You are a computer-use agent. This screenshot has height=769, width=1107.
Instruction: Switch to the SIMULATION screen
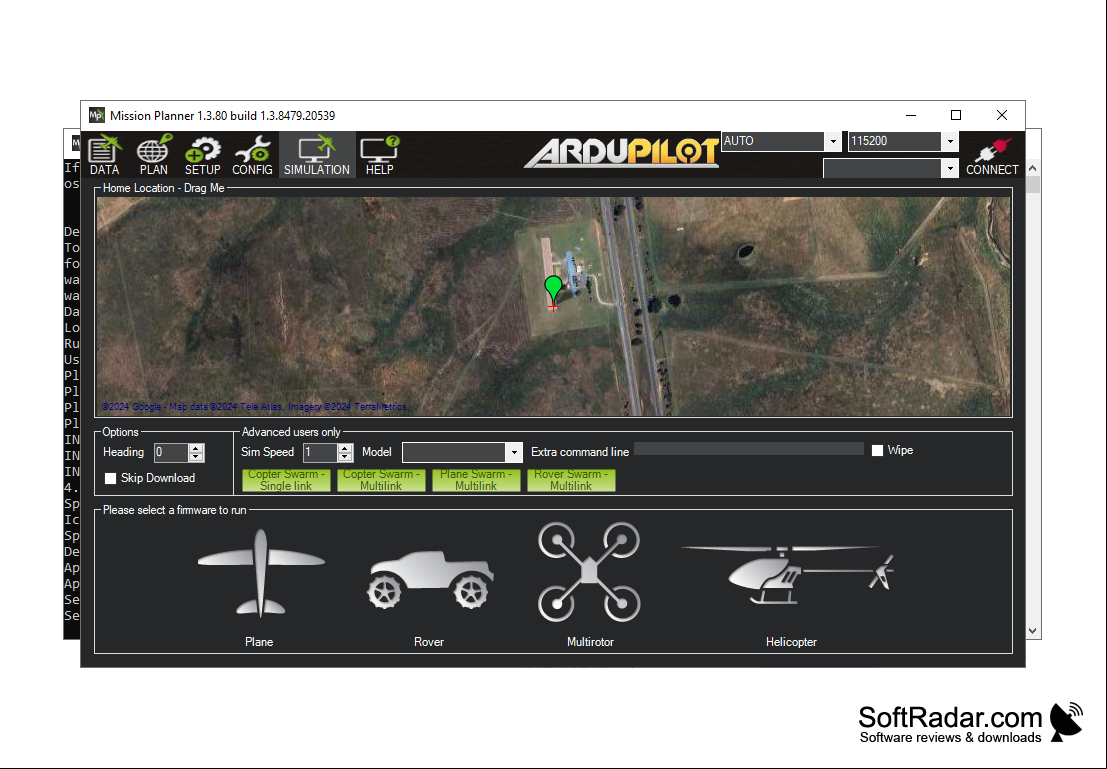pos(317,154)
